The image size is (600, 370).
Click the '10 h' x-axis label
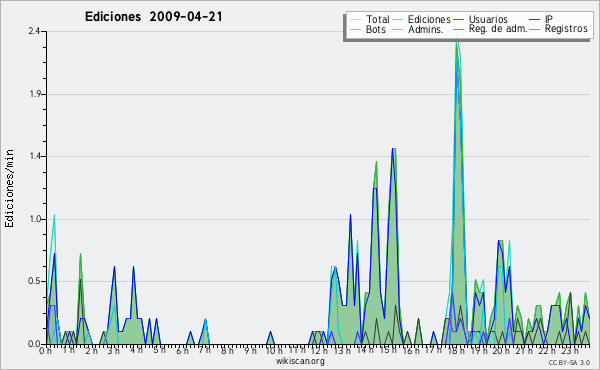[274, 351]
